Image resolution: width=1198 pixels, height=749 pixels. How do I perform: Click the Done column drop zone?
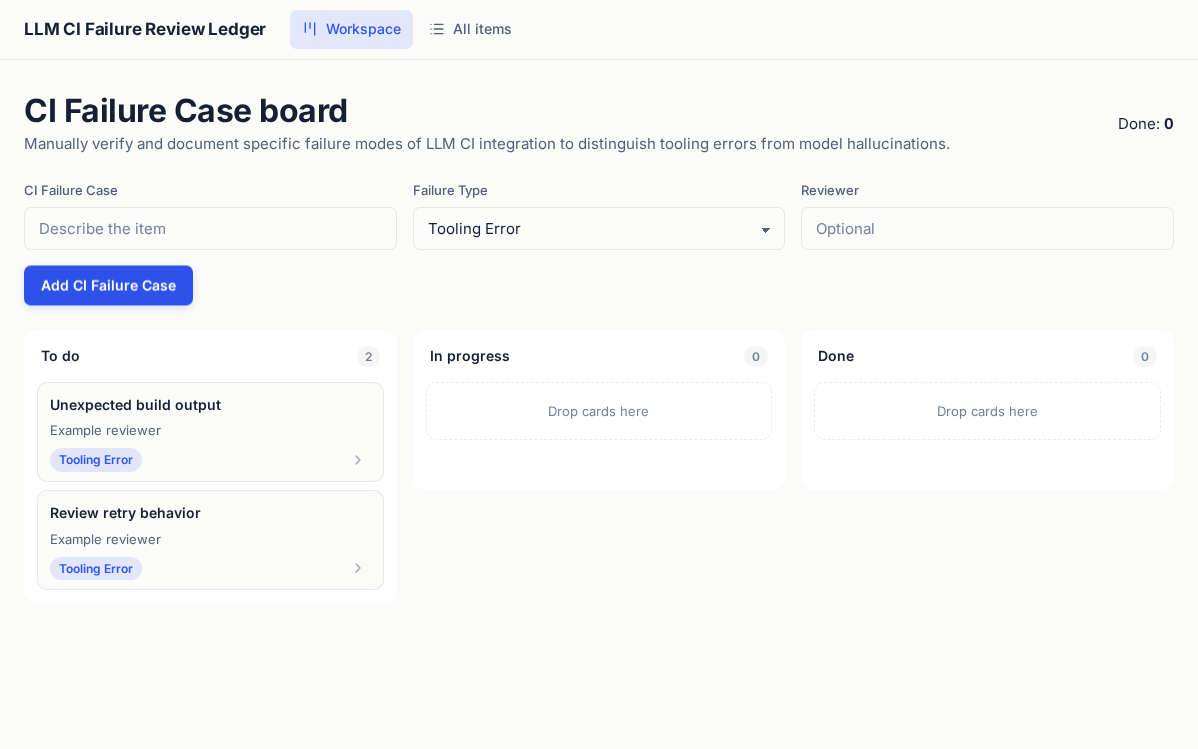[x=987, y=411]
